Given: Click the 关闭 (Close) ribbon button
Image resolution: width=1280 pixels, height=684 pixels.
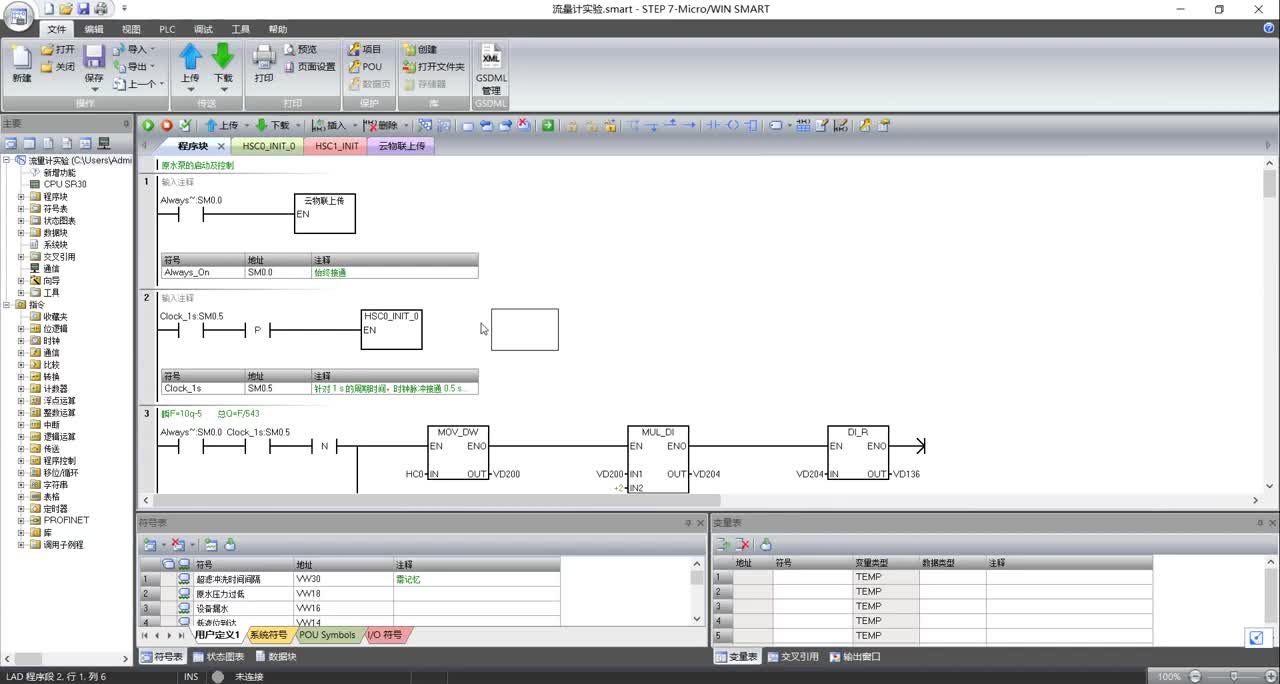Looking at the screenshot, I should click(x=57, y=67).
